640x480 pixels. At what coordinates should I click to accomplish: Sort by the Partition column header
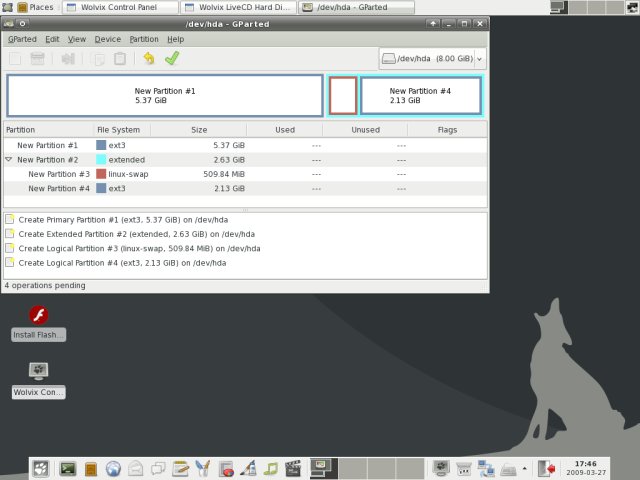tap(48, 130)
